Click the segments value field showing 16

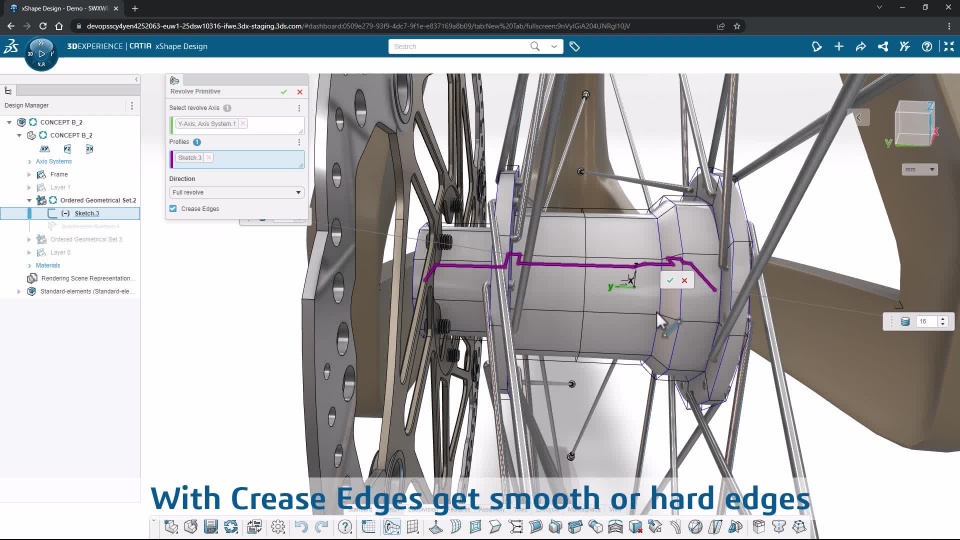click(x=925, y=321)
